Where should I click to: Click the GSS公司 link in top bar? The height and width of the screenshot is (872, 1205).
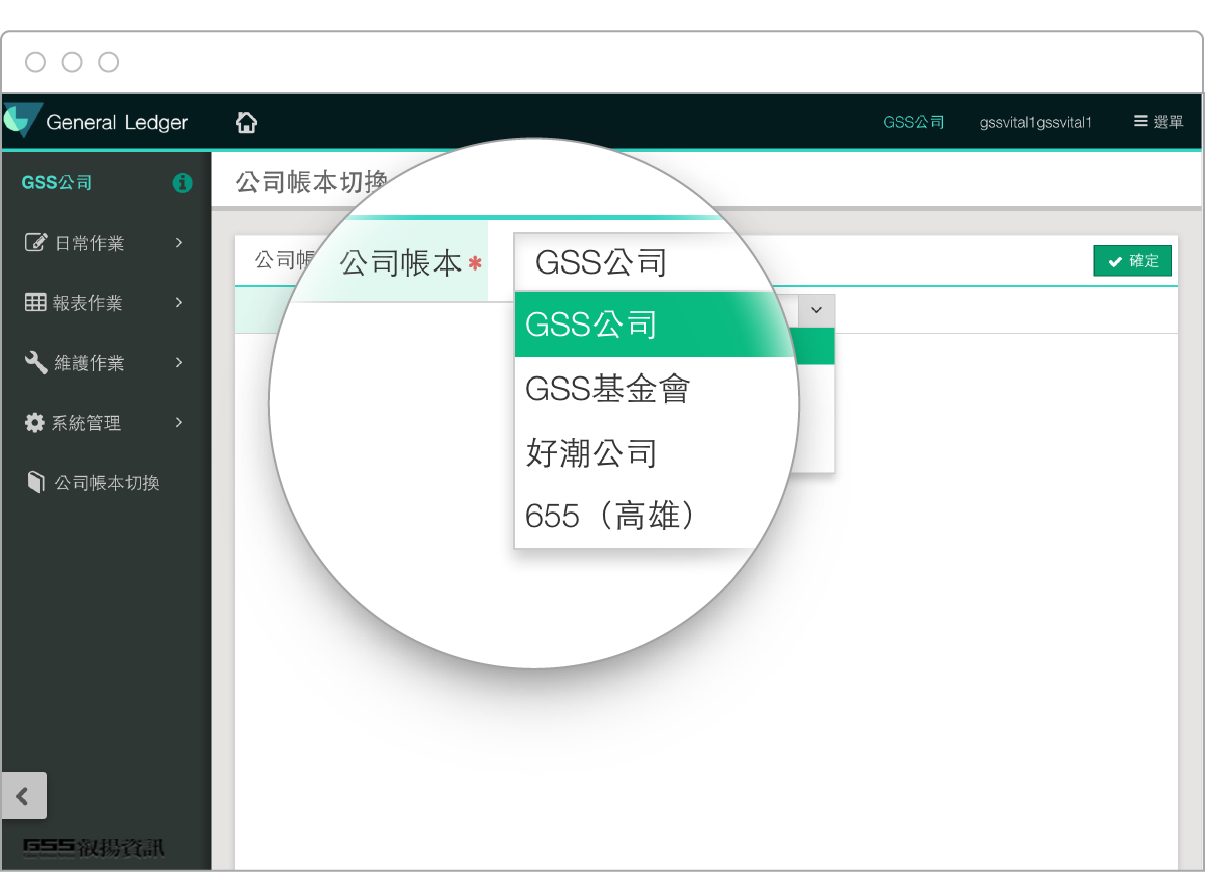coord(914,122)
